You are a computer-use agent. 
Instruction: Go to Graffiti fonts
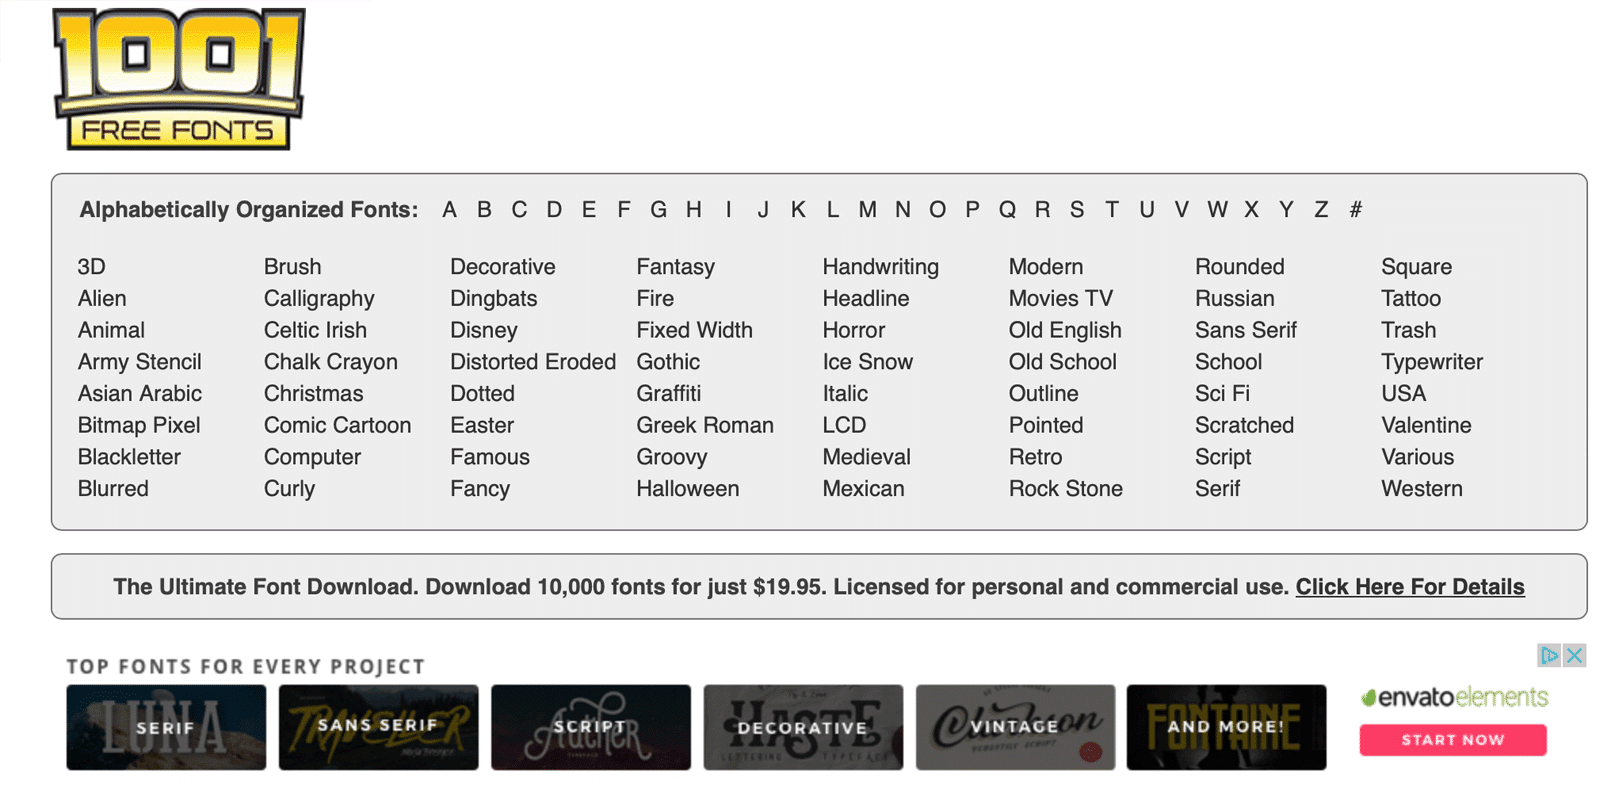(x=668, y=394)
